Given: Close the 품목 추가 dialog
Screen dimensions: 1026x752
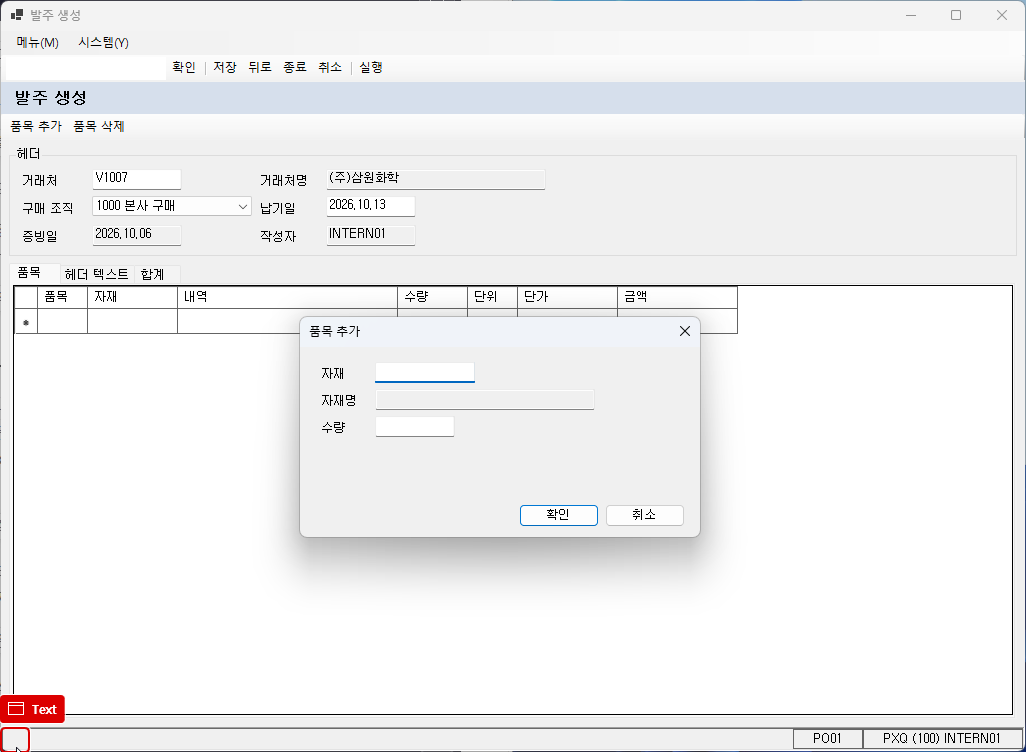Looking at the screenshot, I should click(x=684, y=331).
